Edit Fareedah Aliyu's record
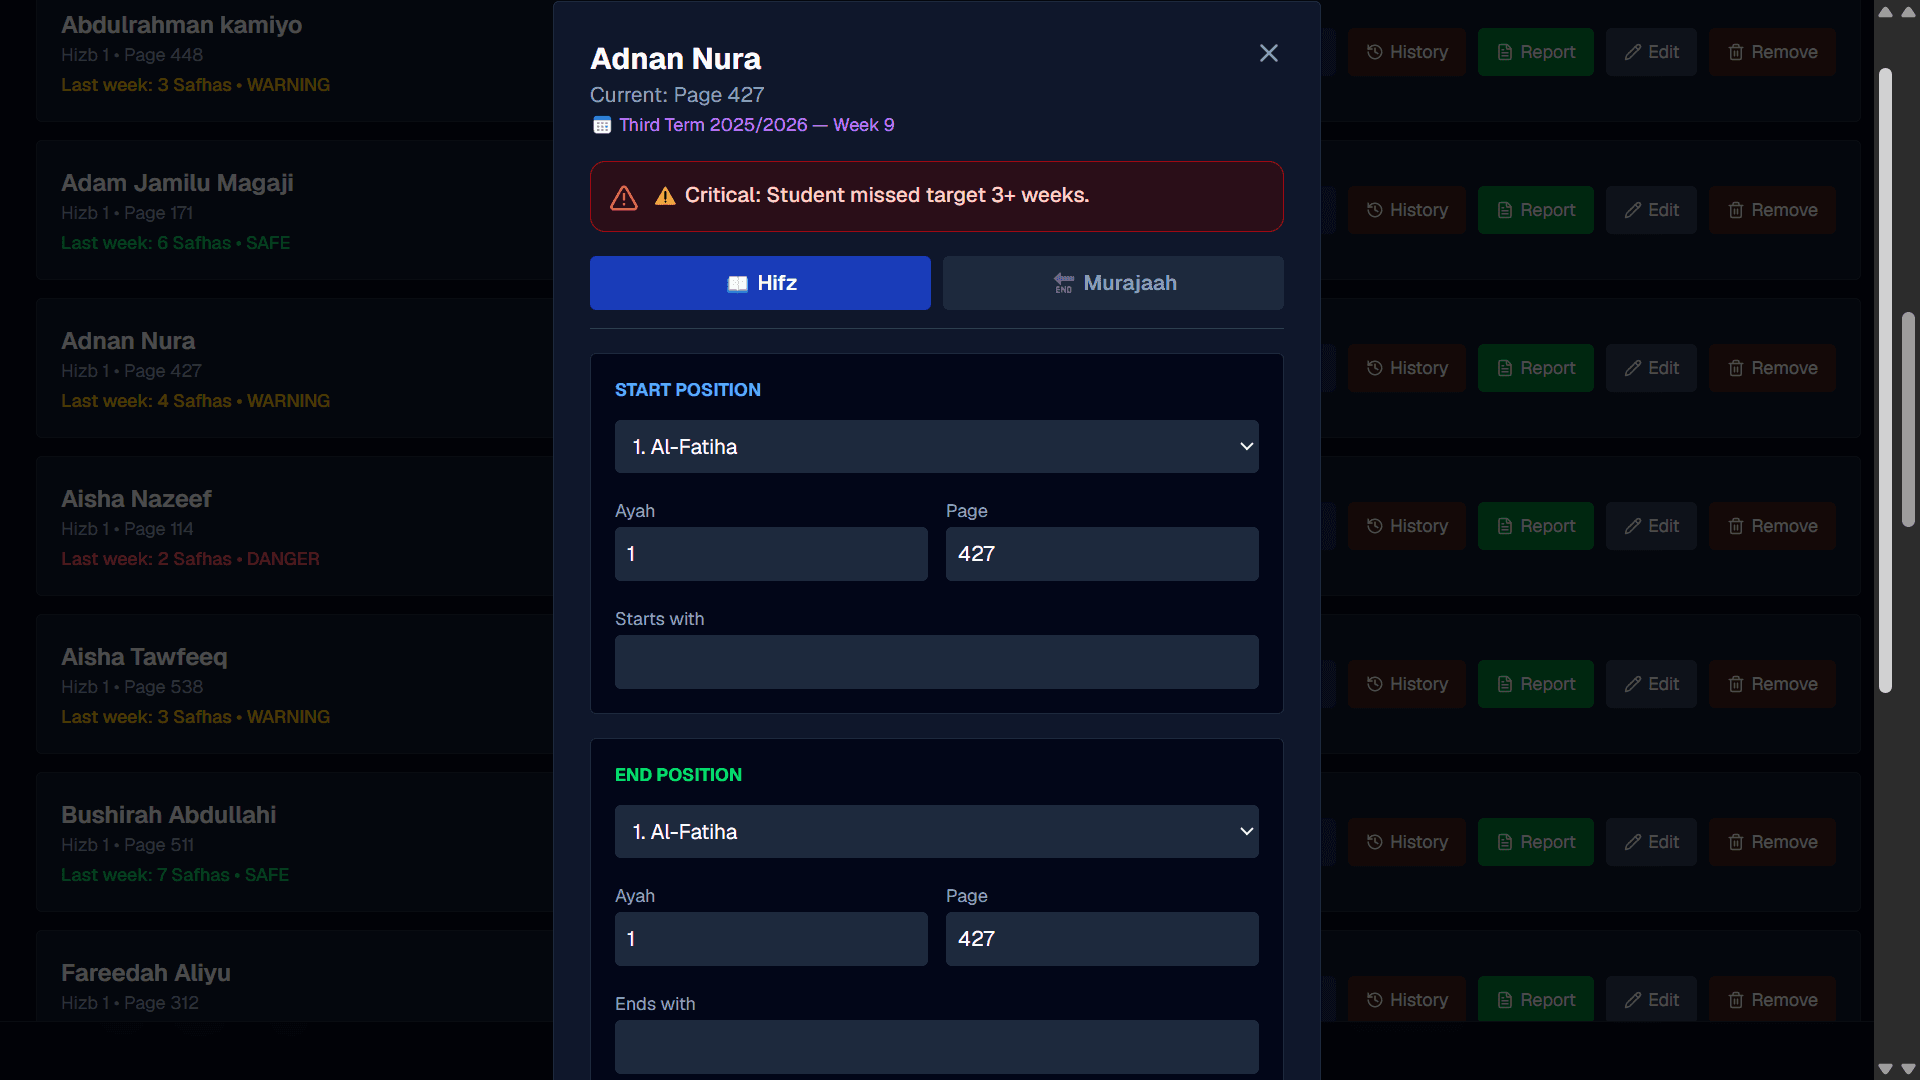The height and width of the screenshot is (1080, 1920). pyautogui.click(x=1651, y=1000)
